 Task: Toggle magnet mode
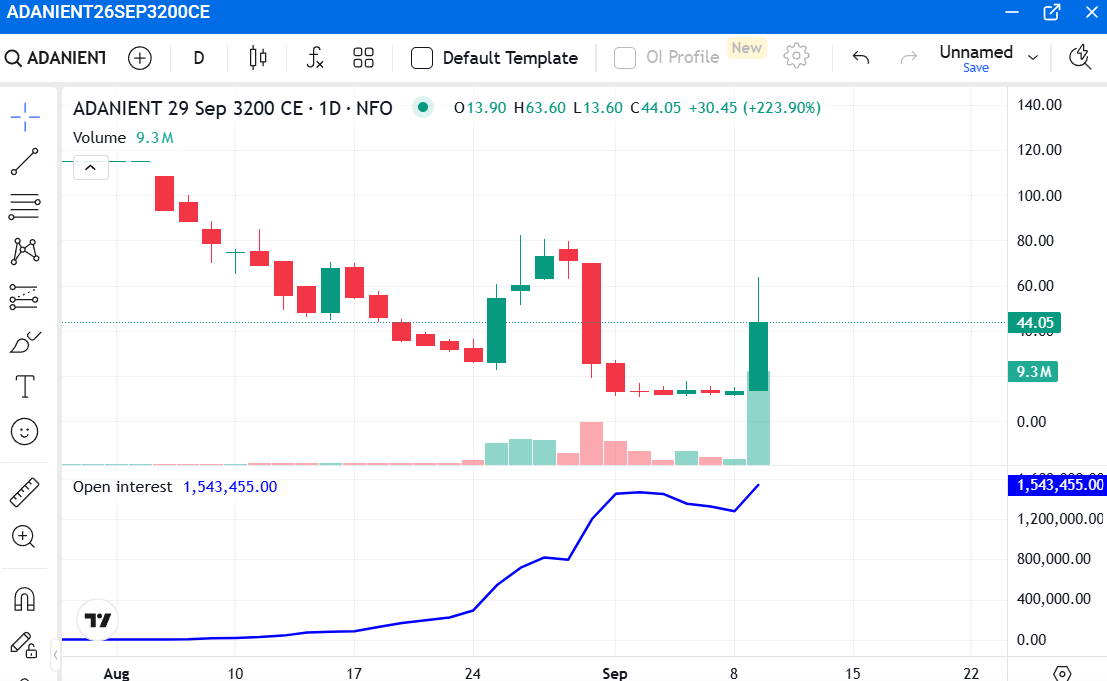coord(25,600)
